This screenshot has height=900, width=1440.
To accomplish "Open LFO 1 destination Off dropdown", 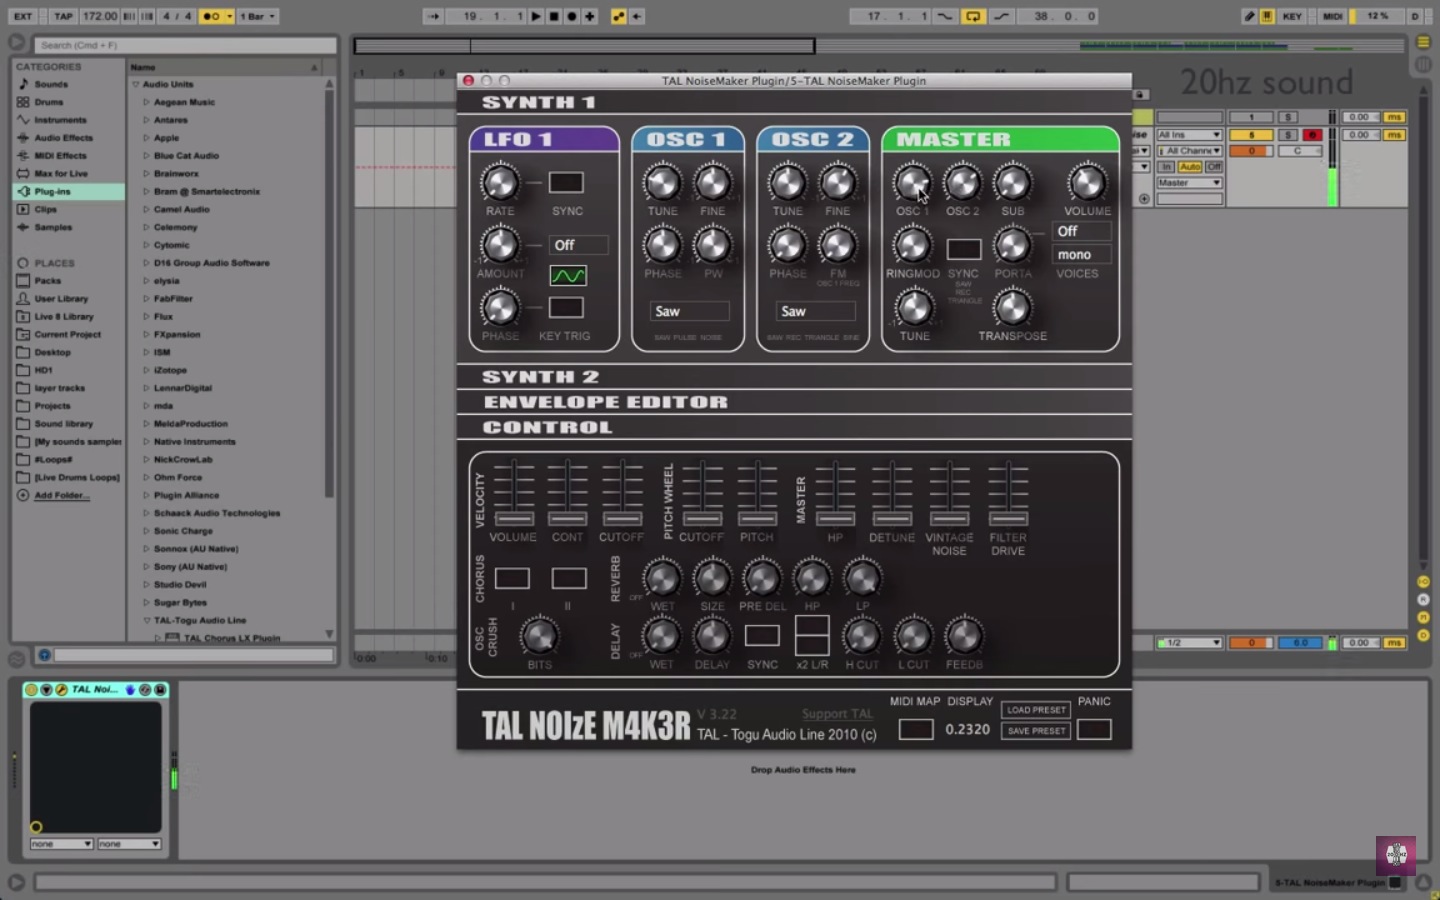I will click(x=578, y=245).
